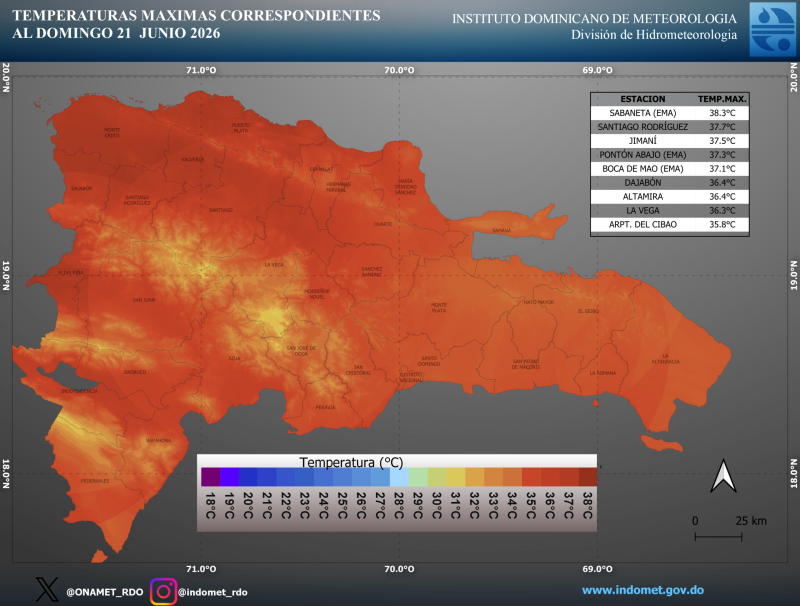The image size is (800, 606).
Task: Select the LA VEGA table row
Action: click(670, 211)
